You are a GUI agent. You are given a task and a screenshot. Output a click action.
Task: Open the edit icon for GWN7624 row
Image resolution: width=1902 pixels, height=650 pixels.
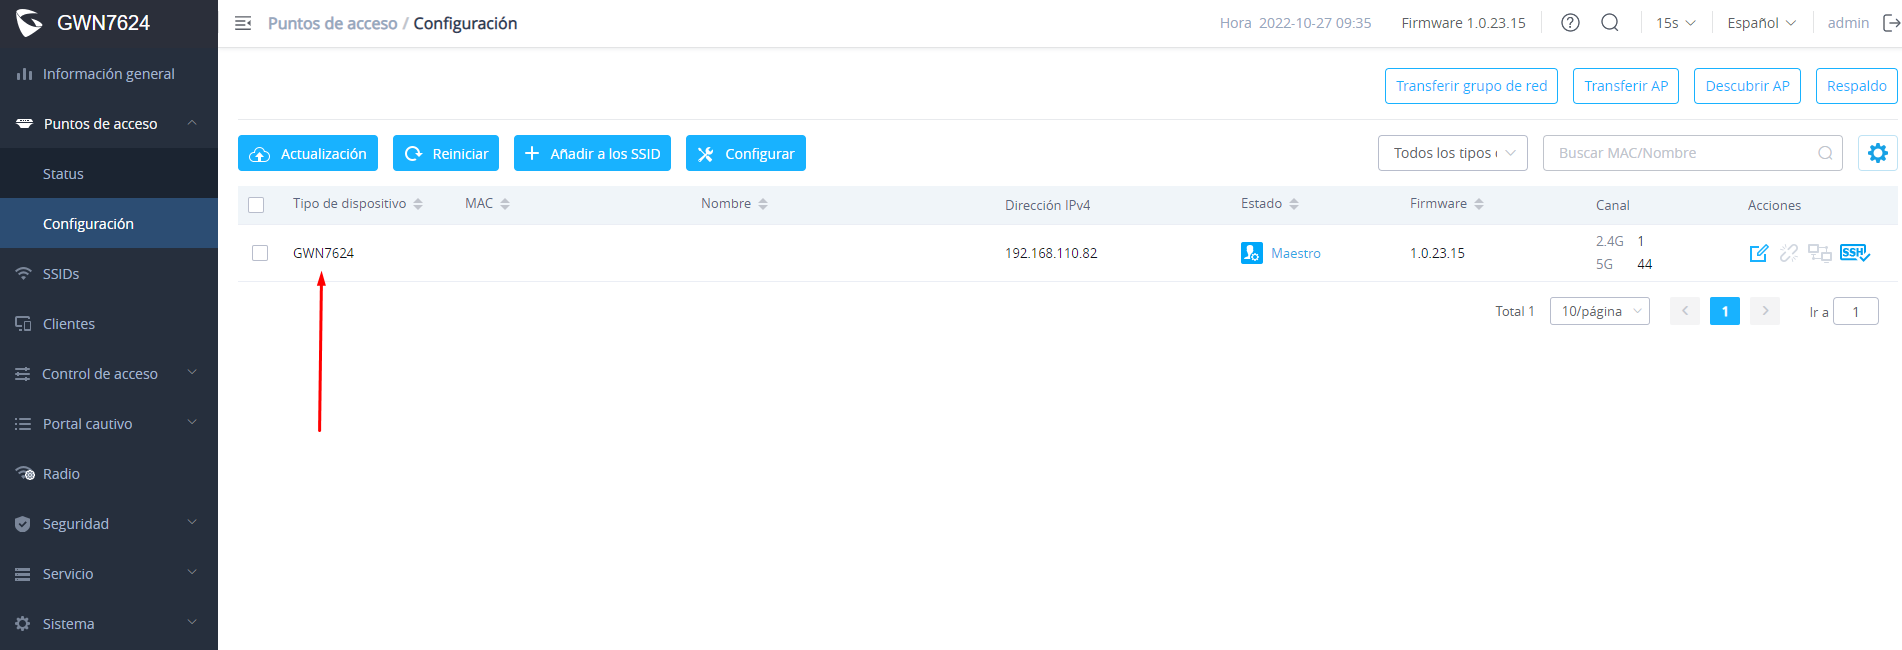tap(1759, 253)
